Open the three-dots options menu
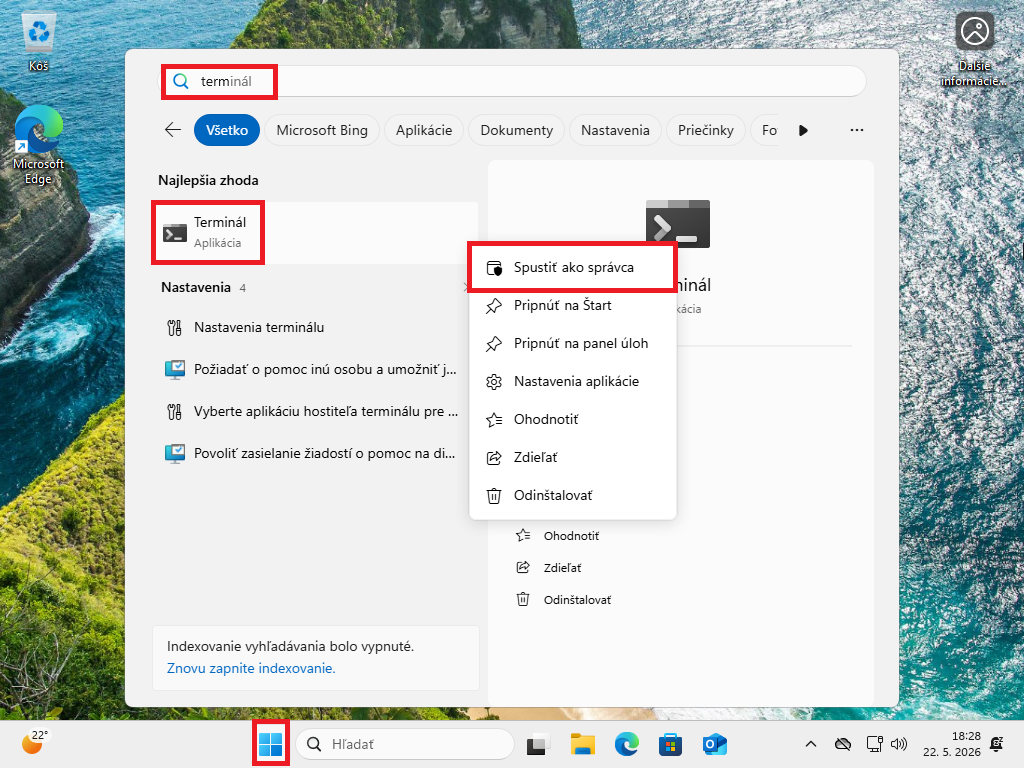Image resolution: width=1024 pixels, height=768 pixels. (857, 130)
